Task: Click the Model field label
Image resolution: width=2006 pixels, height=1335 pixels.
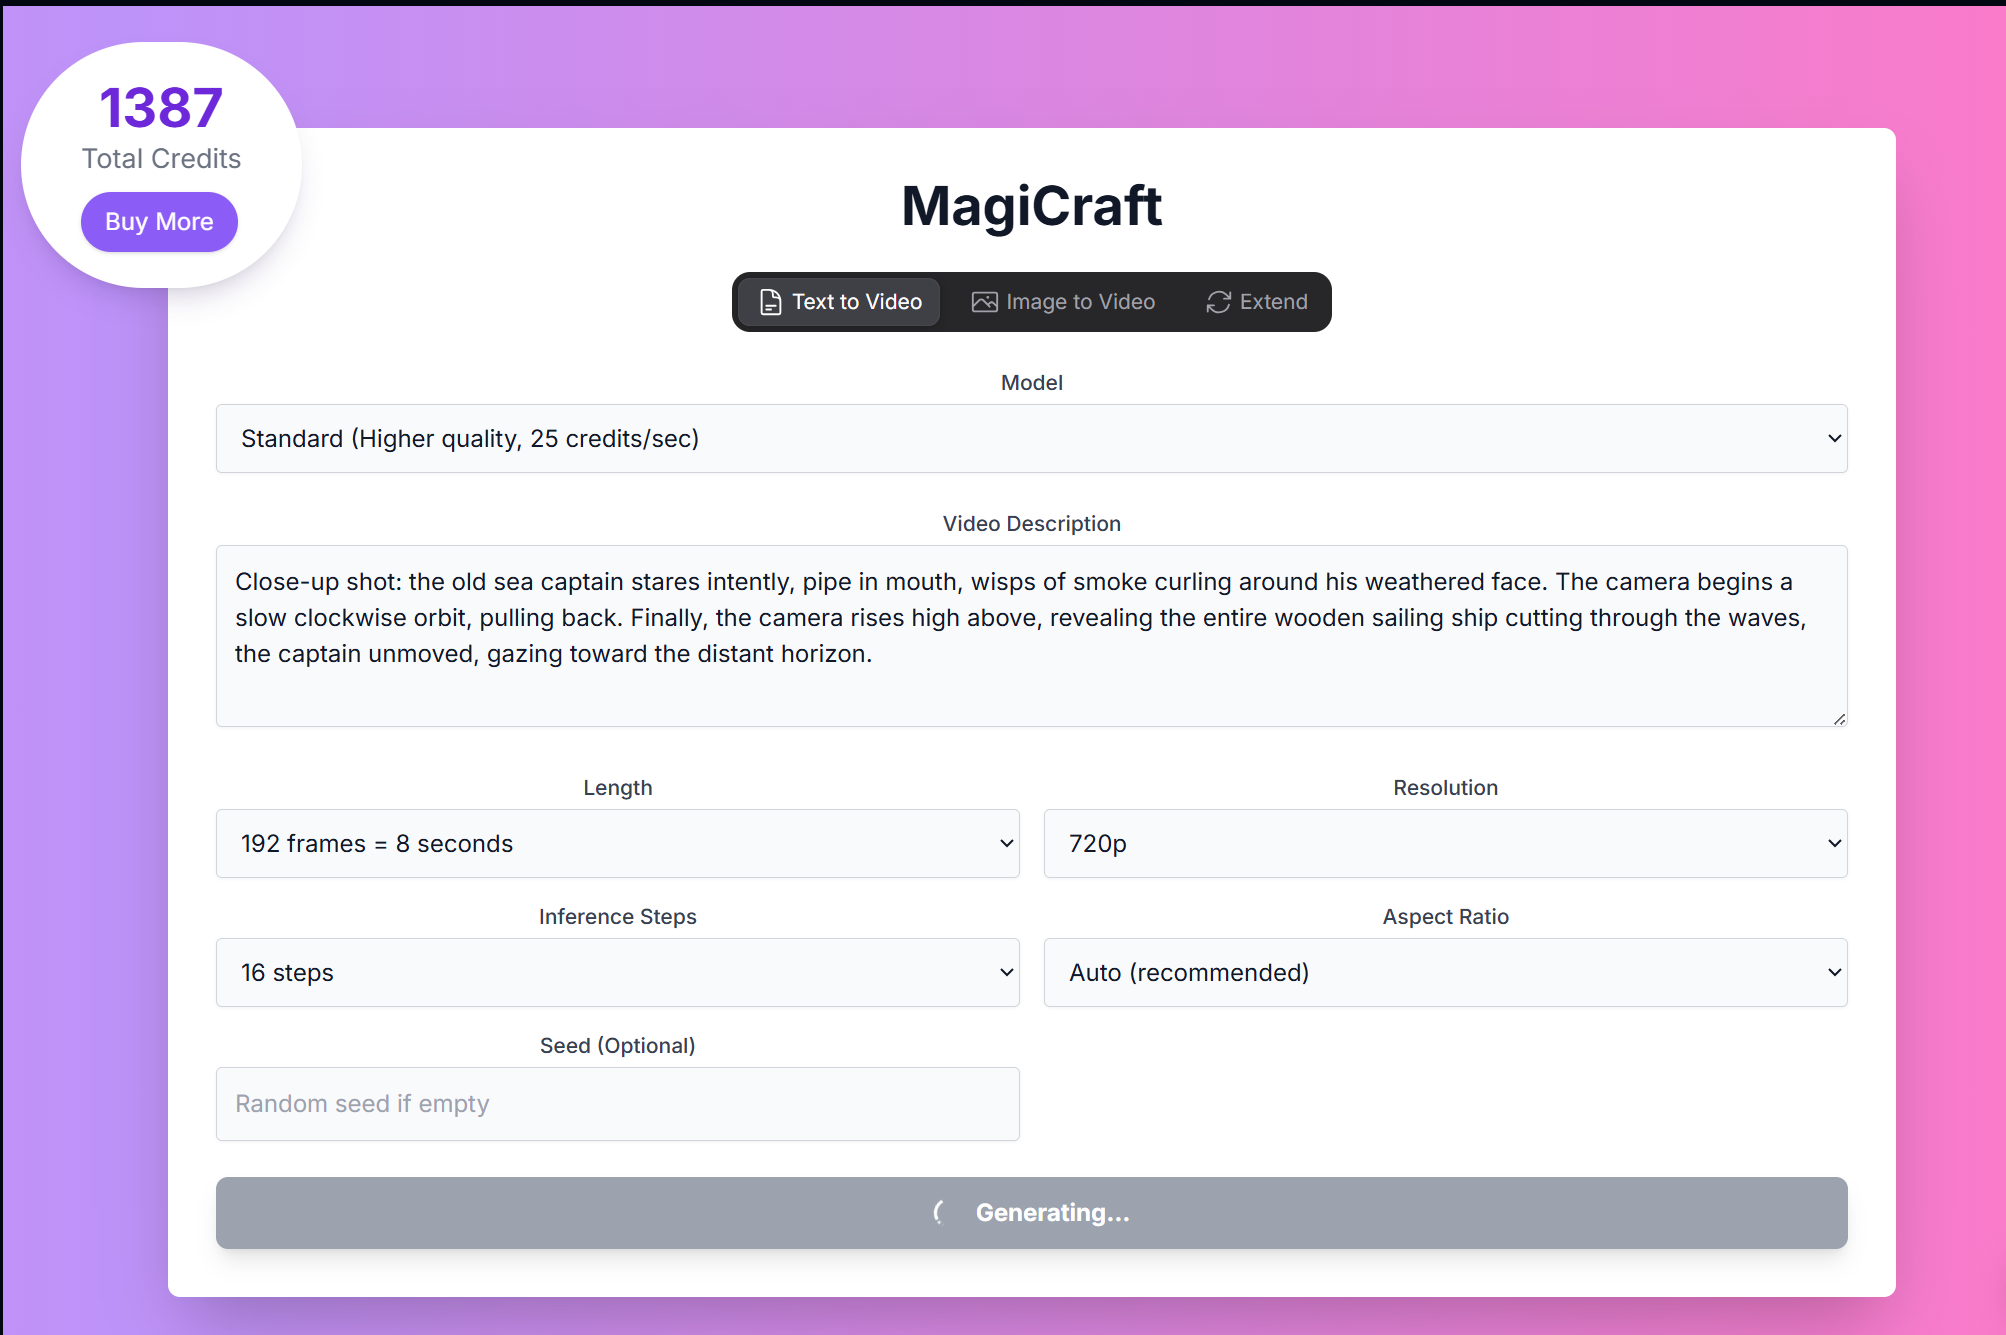Action: (1032, 383)
